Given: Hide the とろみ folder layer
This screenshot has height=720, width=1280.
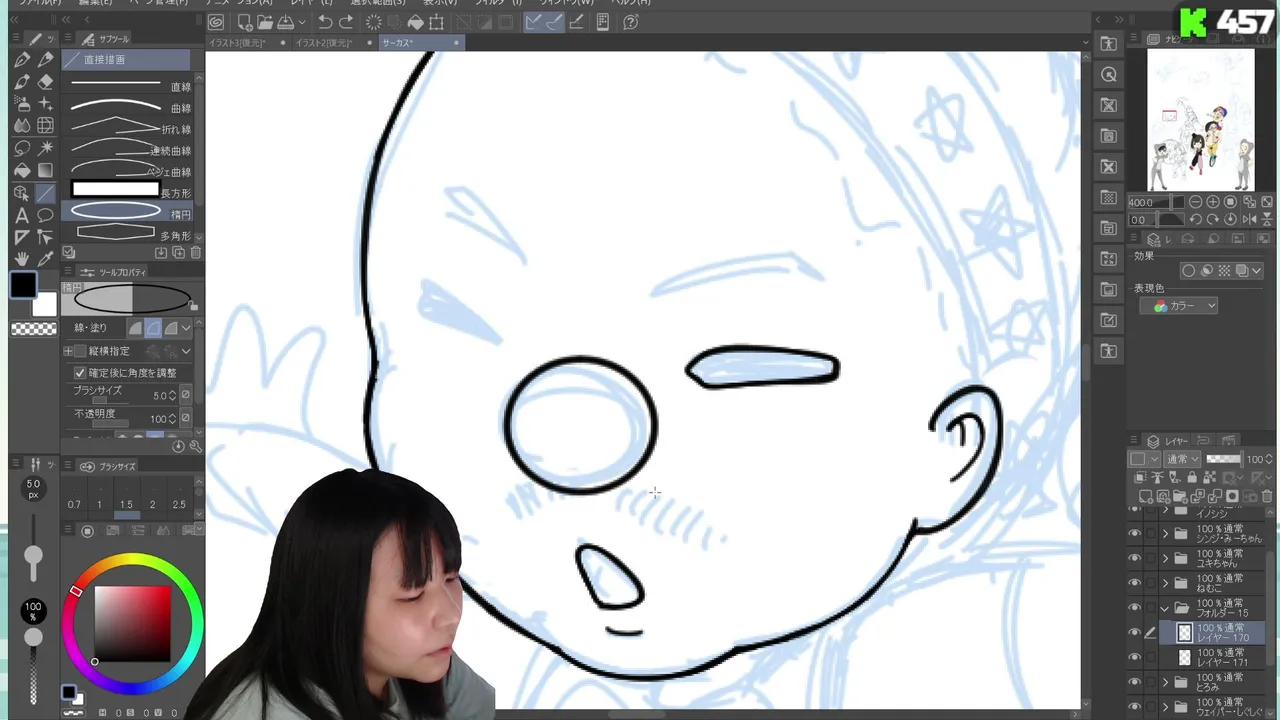Looking at the screenshot, I should tap(1134, 682).
